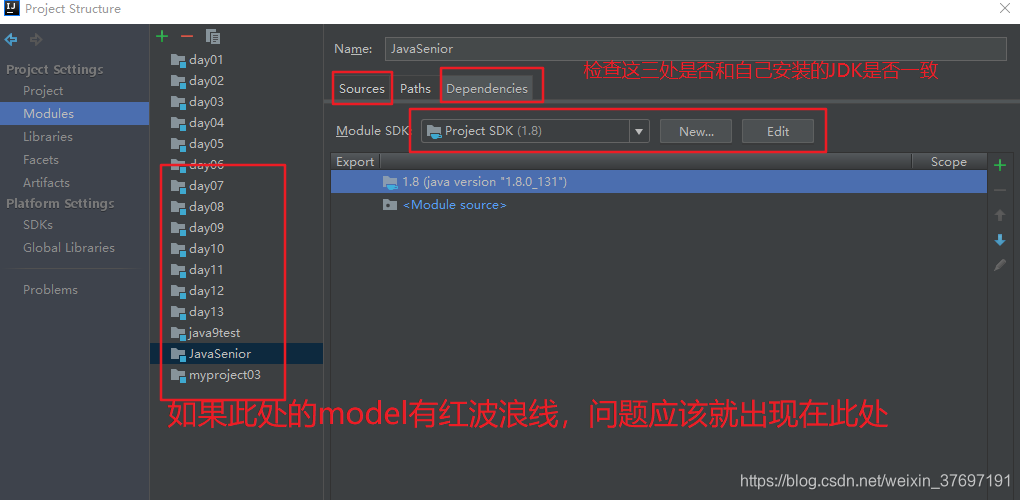
Task: Click the IntelliJ IDEA logo icon
Action: (12, 9)
